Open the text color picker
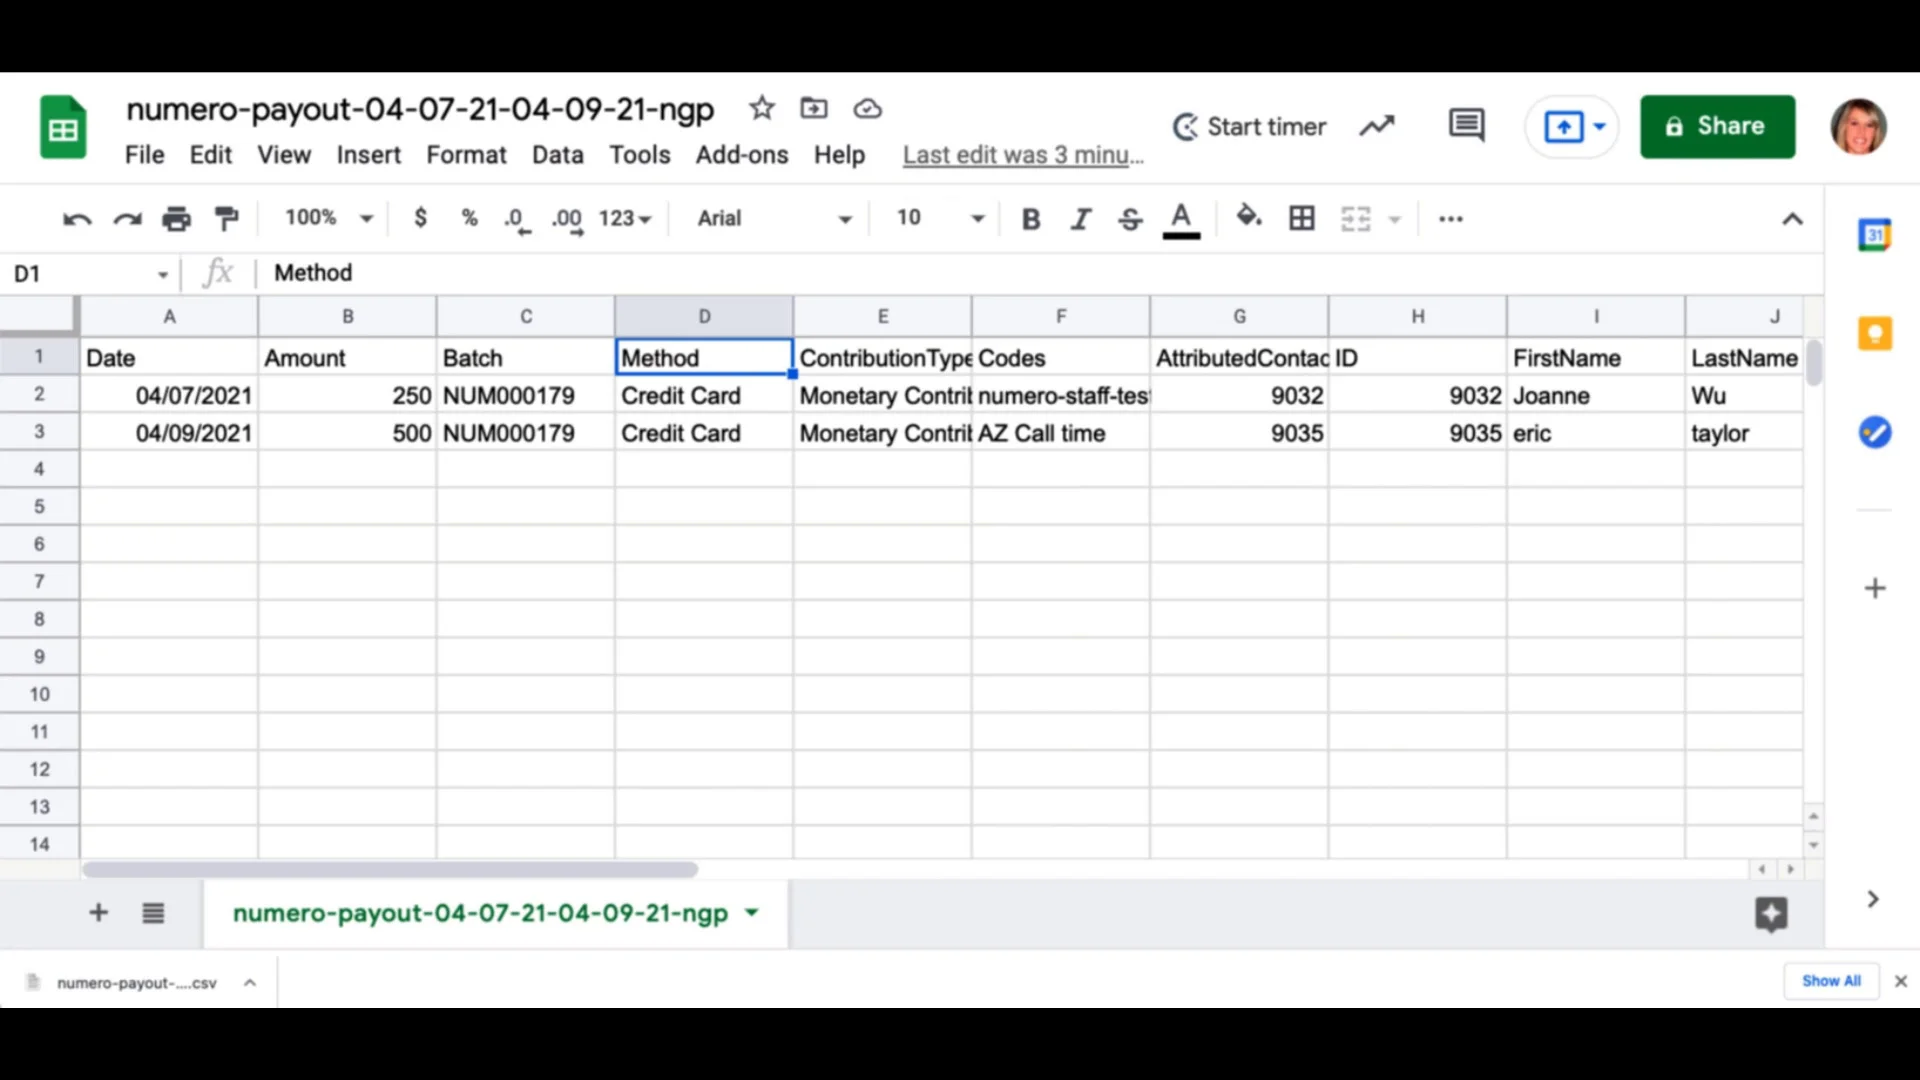 click(x=1181, y=220)
